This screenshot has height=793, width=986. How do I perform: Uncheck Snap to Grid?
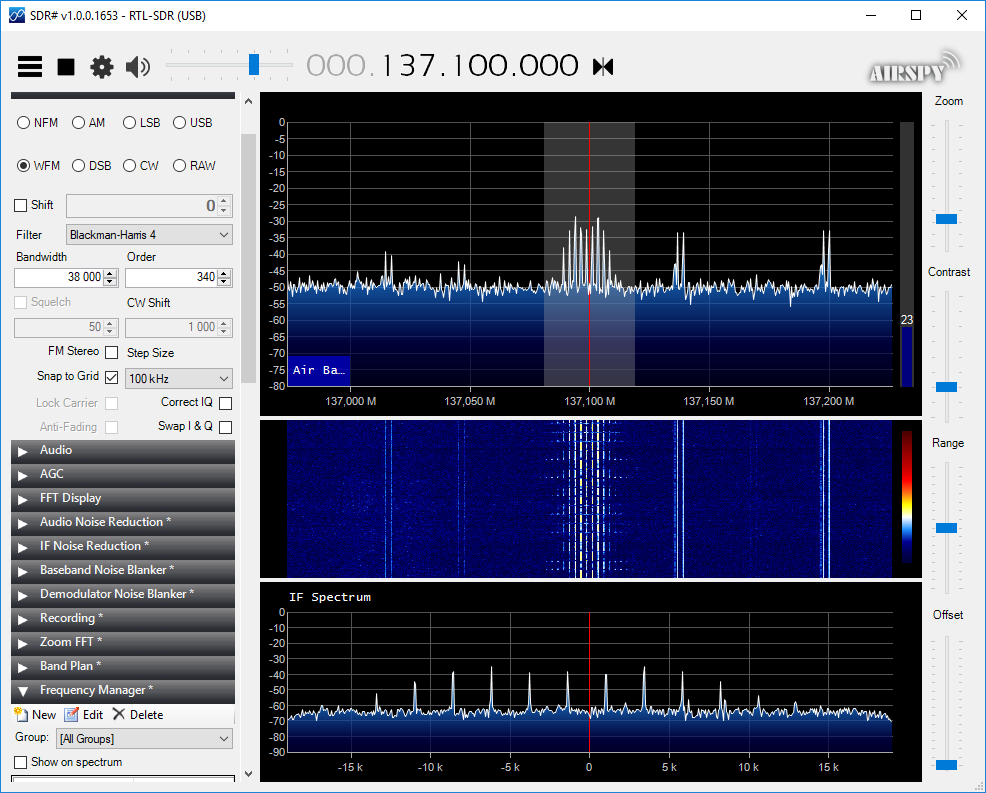[x=112, y=377]
